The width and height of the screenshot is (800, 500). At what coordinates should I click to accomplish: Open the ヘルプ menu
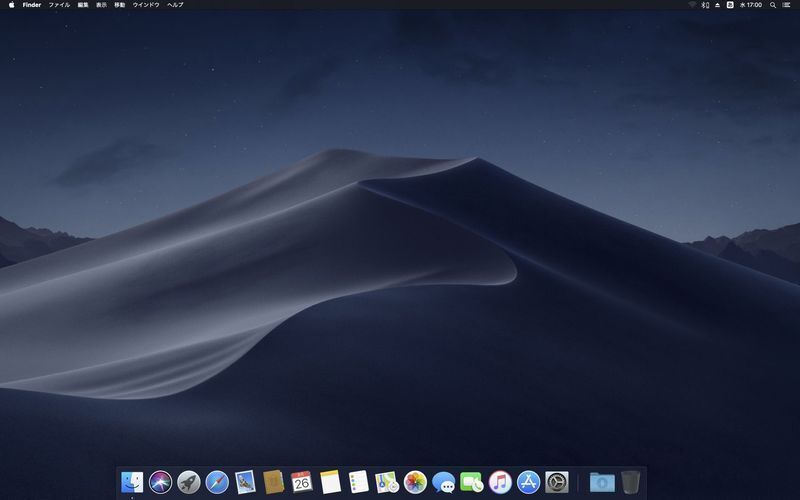(x=175, y=5)
